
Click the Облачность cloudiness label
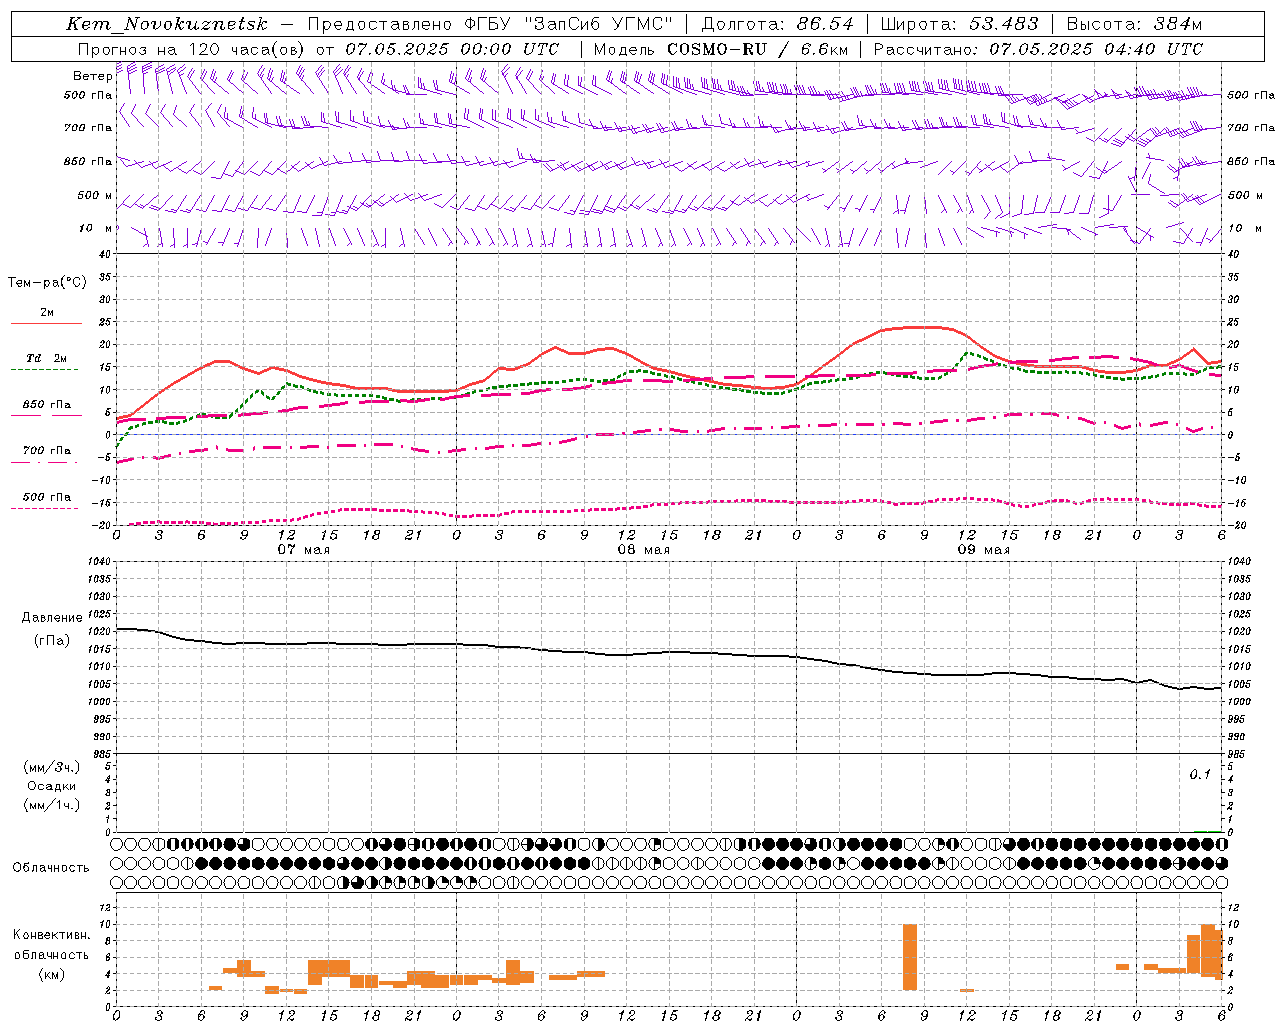point(51,868)
